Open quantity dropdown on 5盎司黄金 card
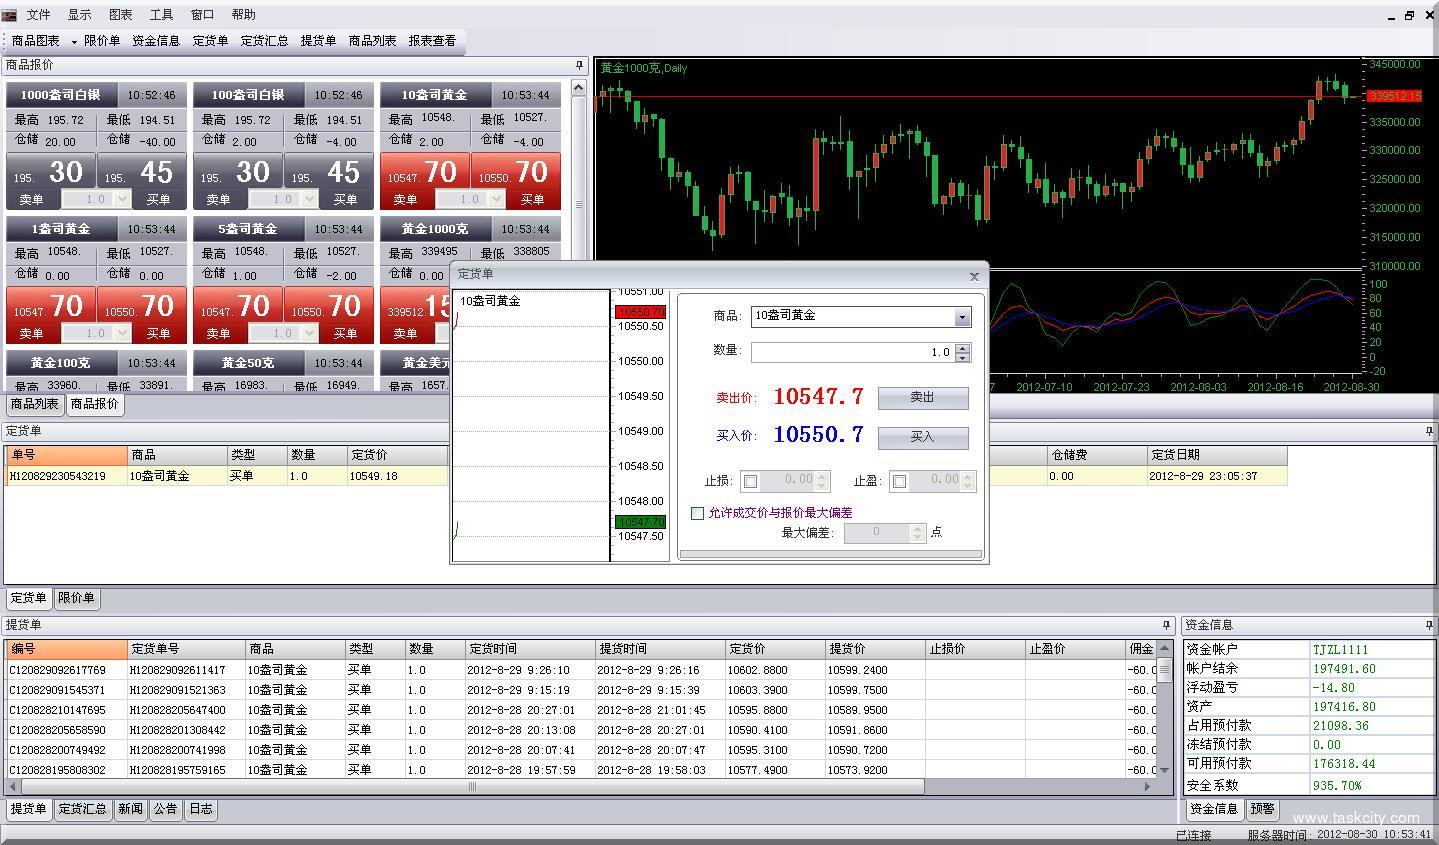The image size is (1439, 845). pyautogui.click(x=310, y=333)
